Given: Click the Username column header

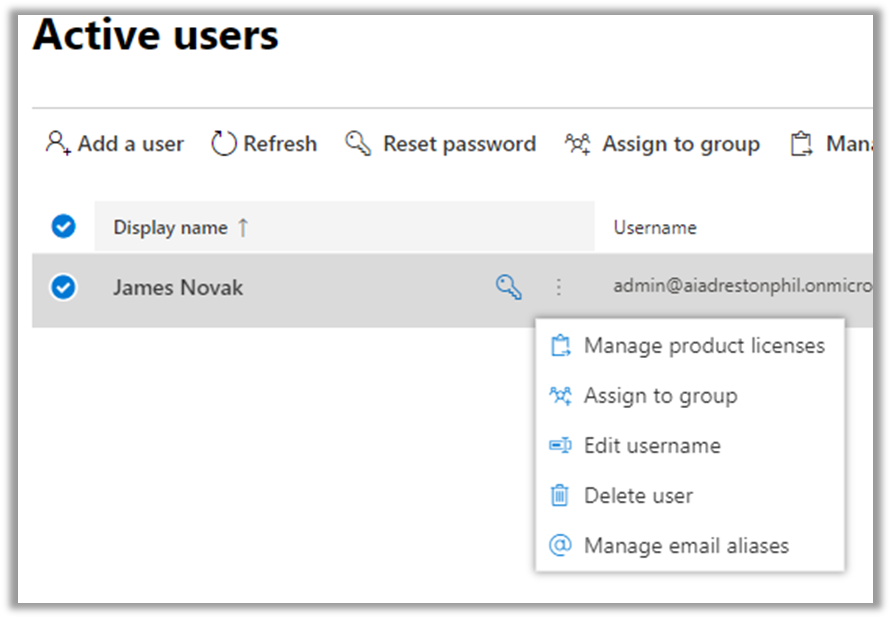Looking at the screenshot, I should (x=655, y=228).
